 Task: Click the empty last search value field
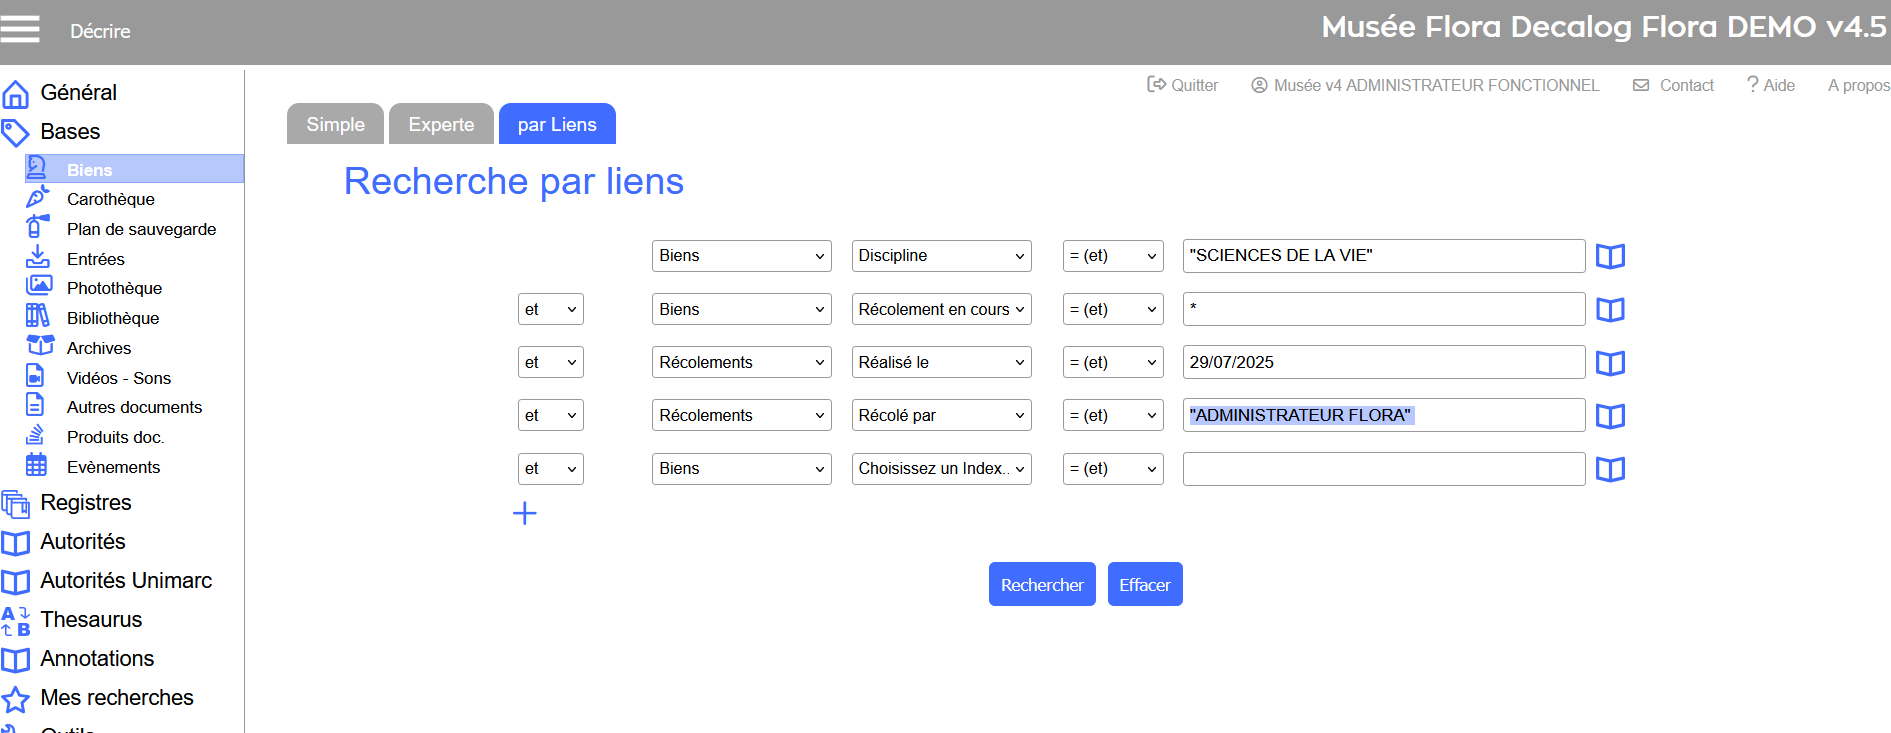[x=1383, y=469]
